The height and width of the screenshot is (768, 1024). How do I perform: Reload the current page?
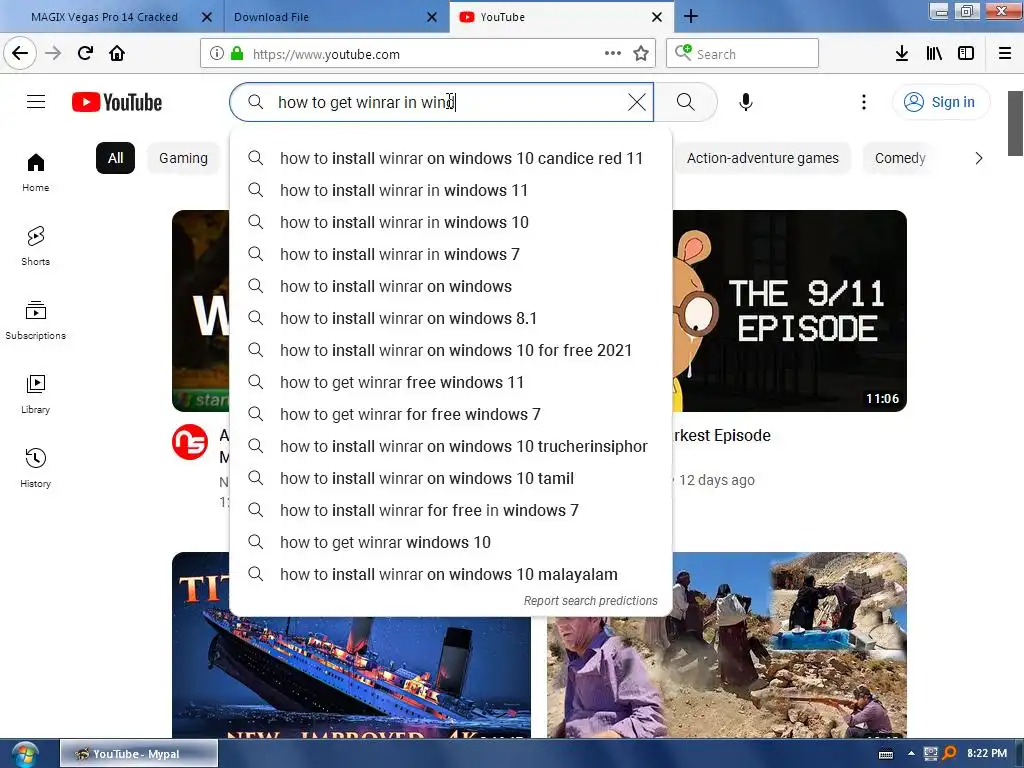click(85, 53)
